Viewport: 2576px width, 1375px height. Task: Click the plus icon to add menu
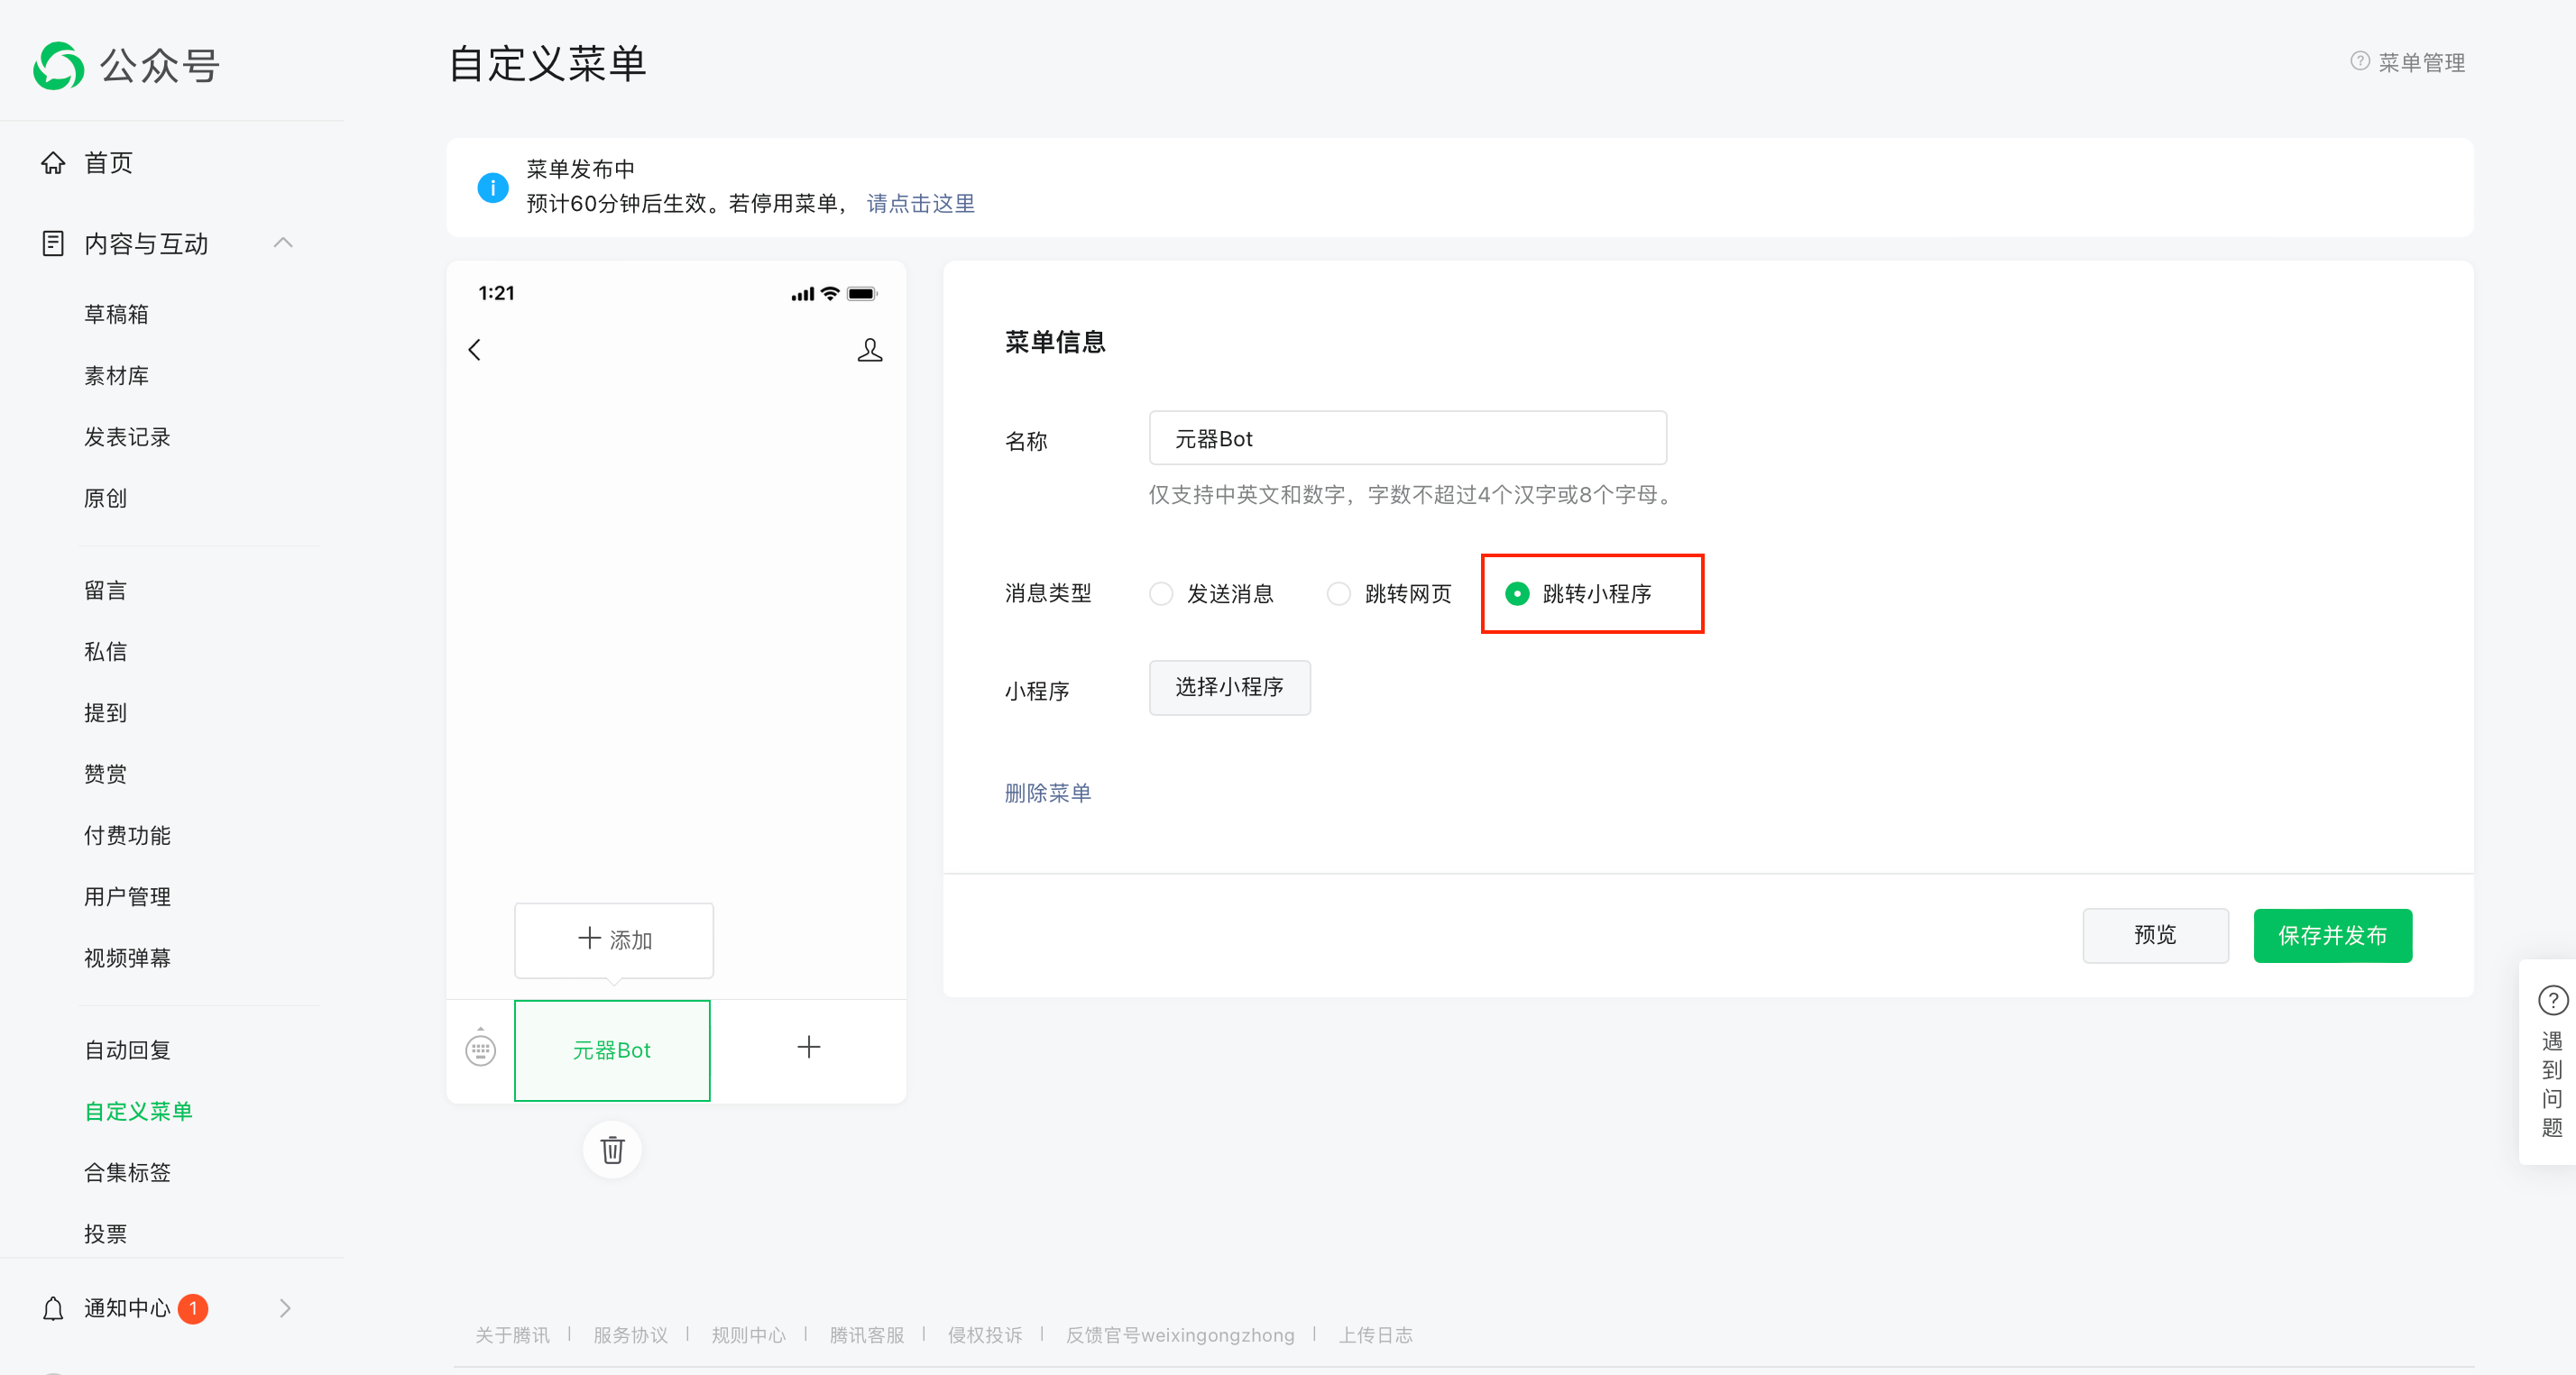[809, 1047]
